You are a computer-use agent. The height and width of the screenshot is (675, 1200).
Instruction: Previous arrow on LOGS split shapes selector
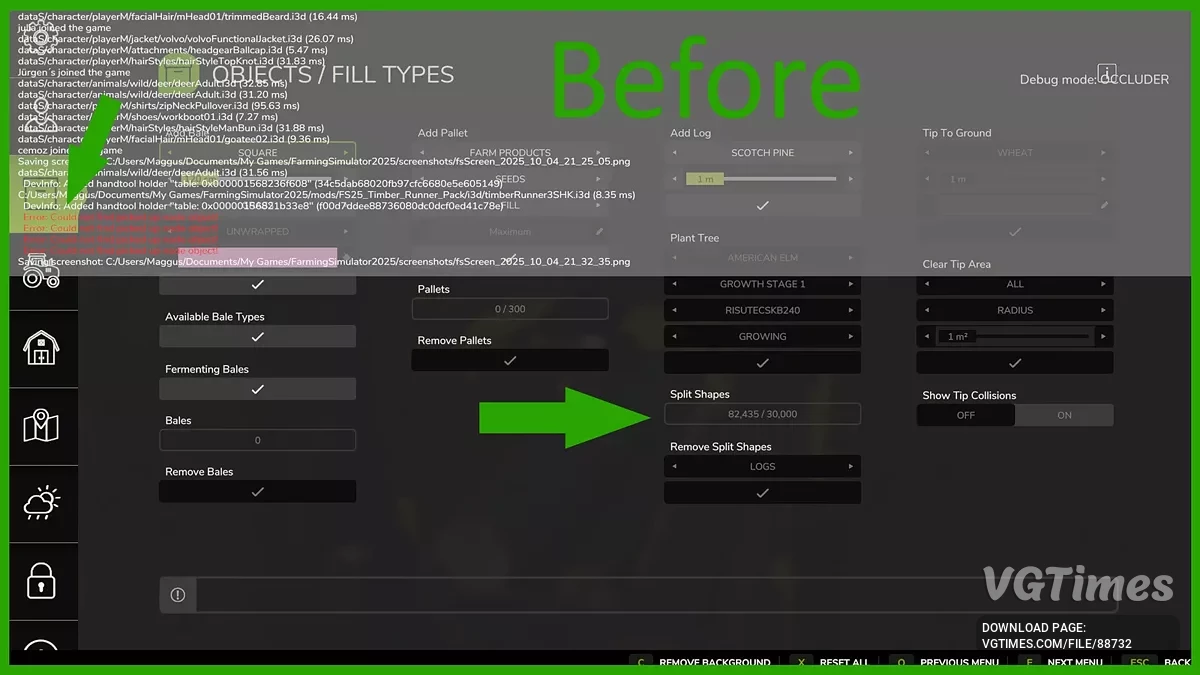pyautogui.click(x=675, y=466)
